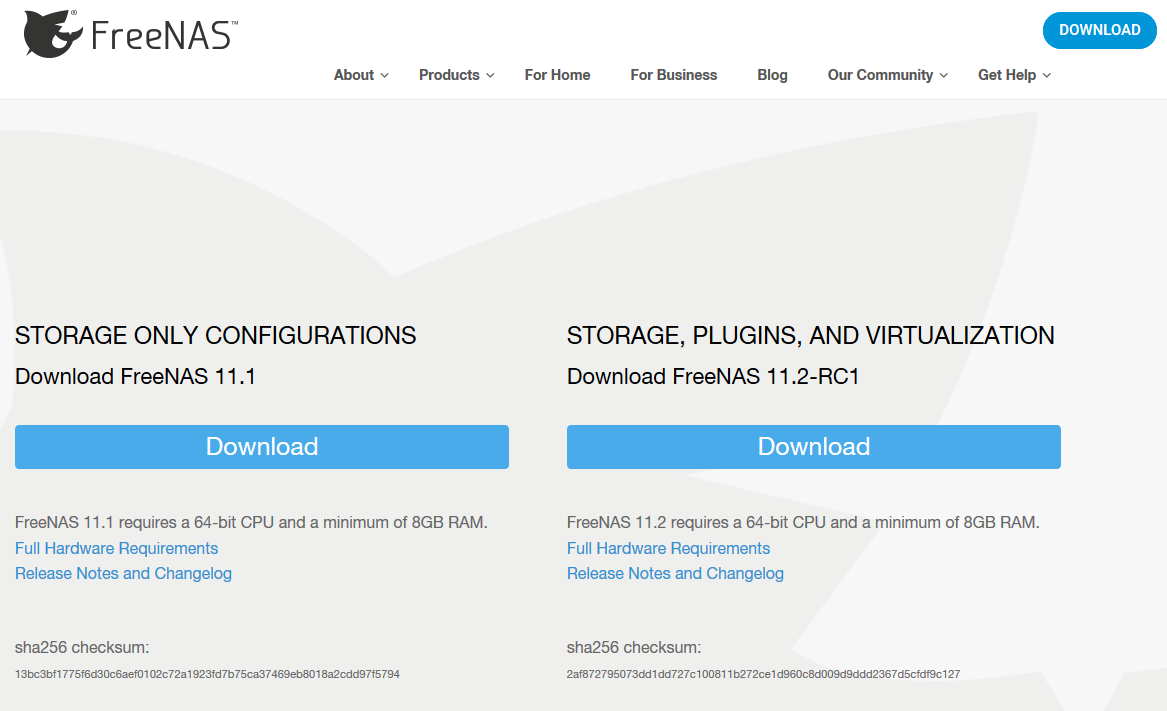The width and height of the screenshot is (1167, 711).
Task: Expand the Products menu
Action: (x=456, y=75)
